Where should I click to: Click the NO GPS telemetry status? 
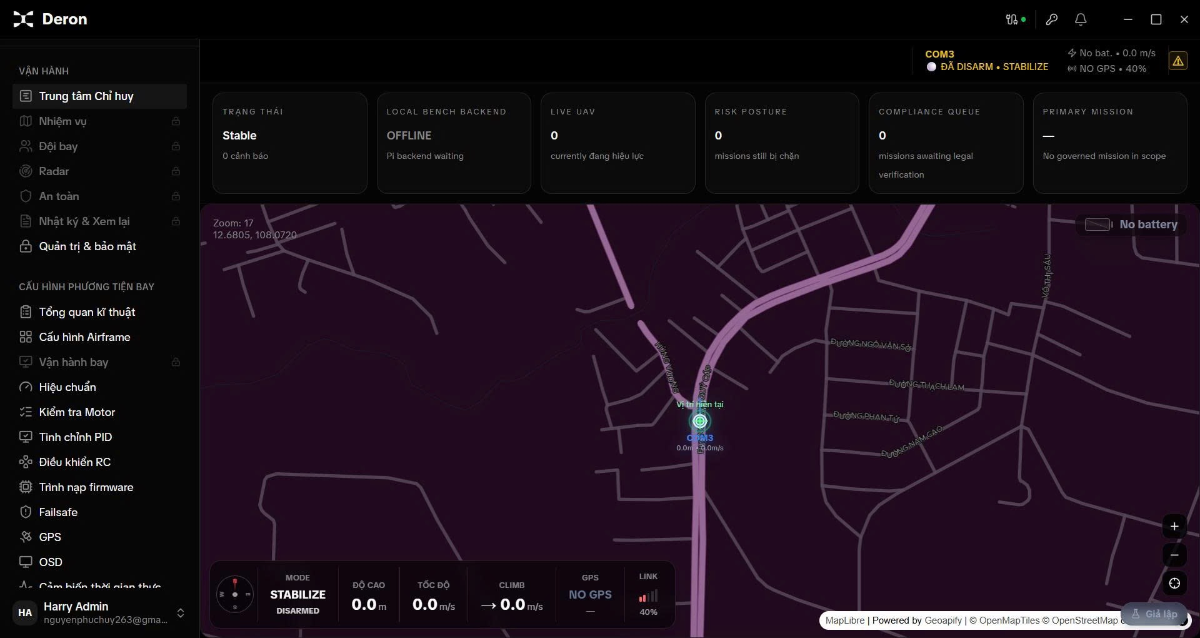tap(590, 594)
